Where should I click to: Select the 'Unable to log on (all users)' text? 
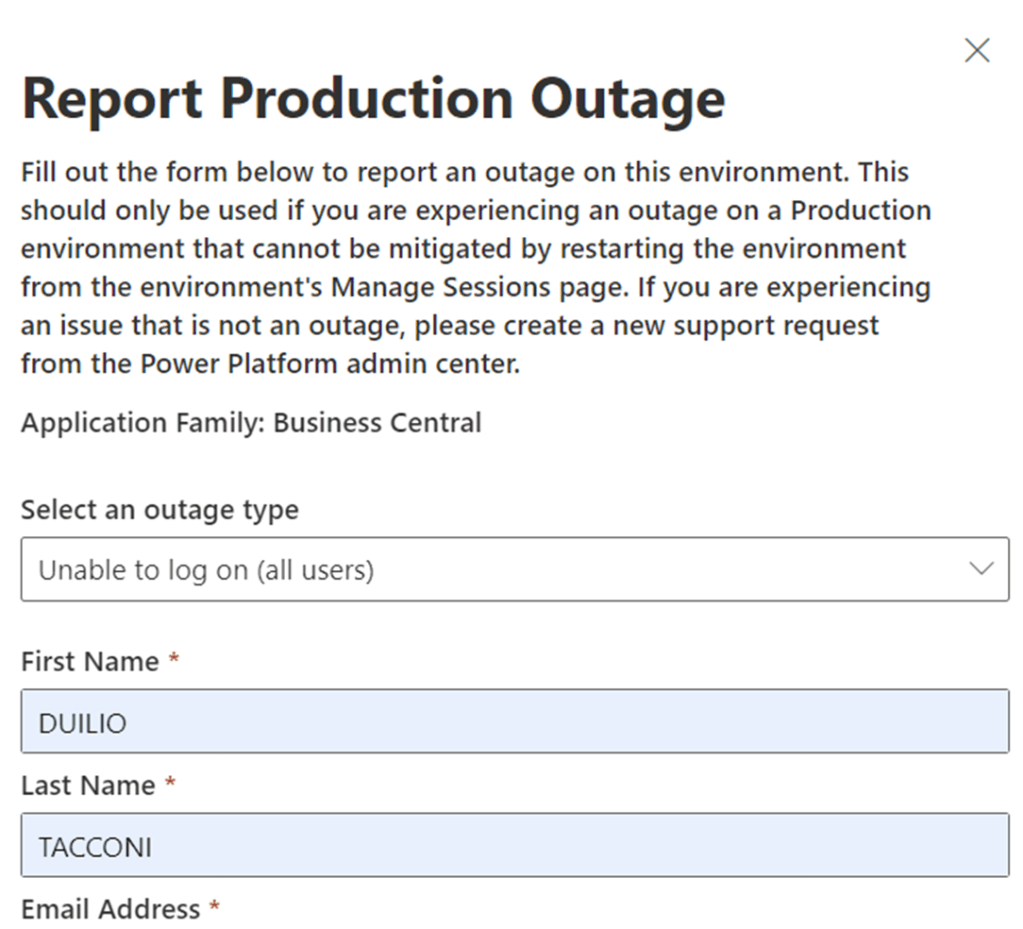tap(206, 570)
